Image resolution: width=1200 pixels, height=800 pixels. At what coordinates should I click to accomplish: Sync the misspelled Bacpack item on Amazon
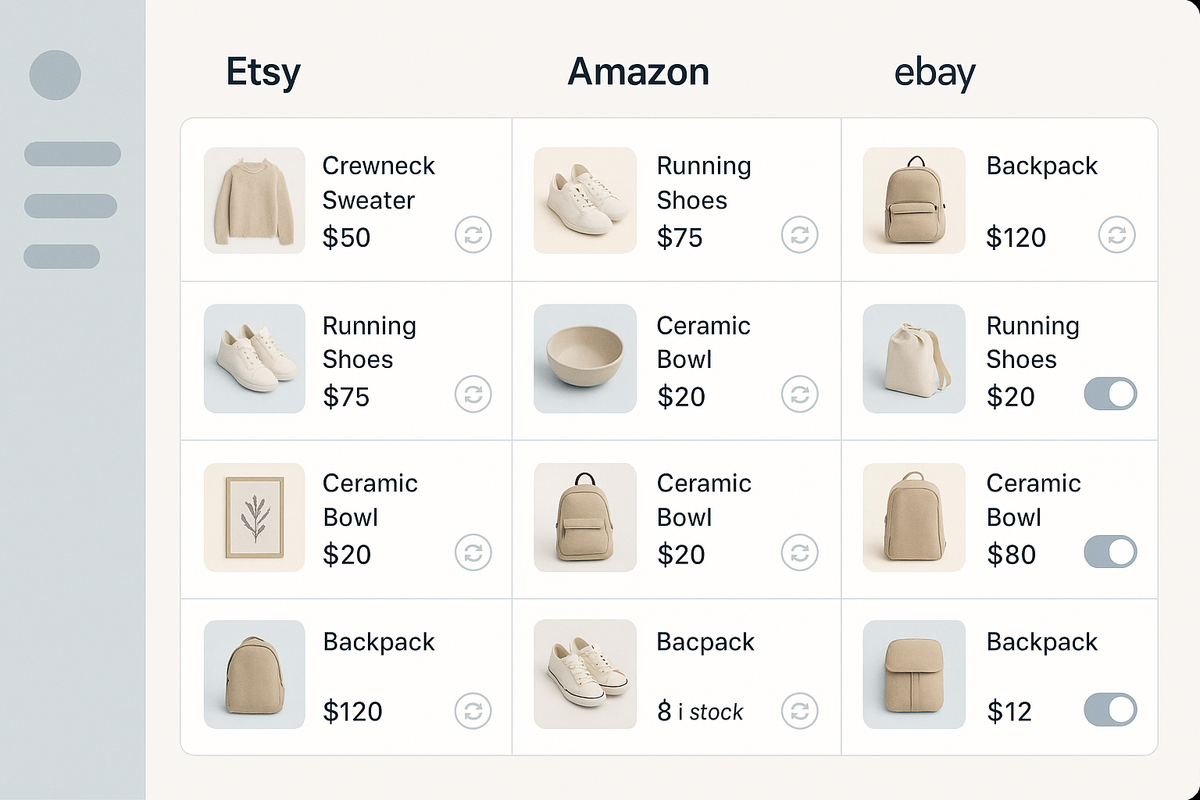coord(798,711)
